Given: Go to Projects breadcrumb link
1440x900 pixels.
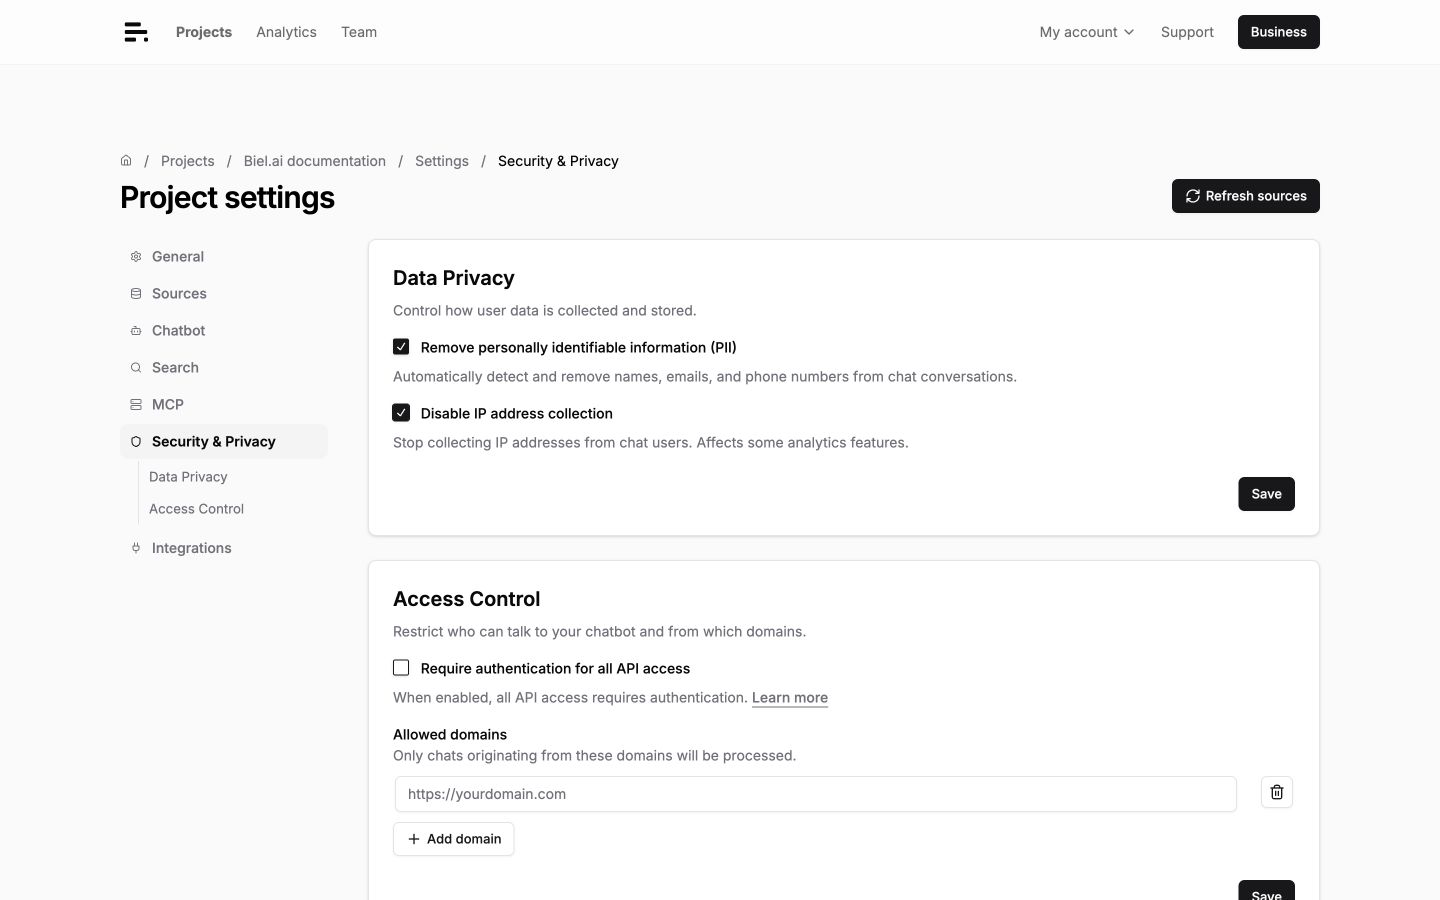Looking at the screenshot, I should point(188,161).
